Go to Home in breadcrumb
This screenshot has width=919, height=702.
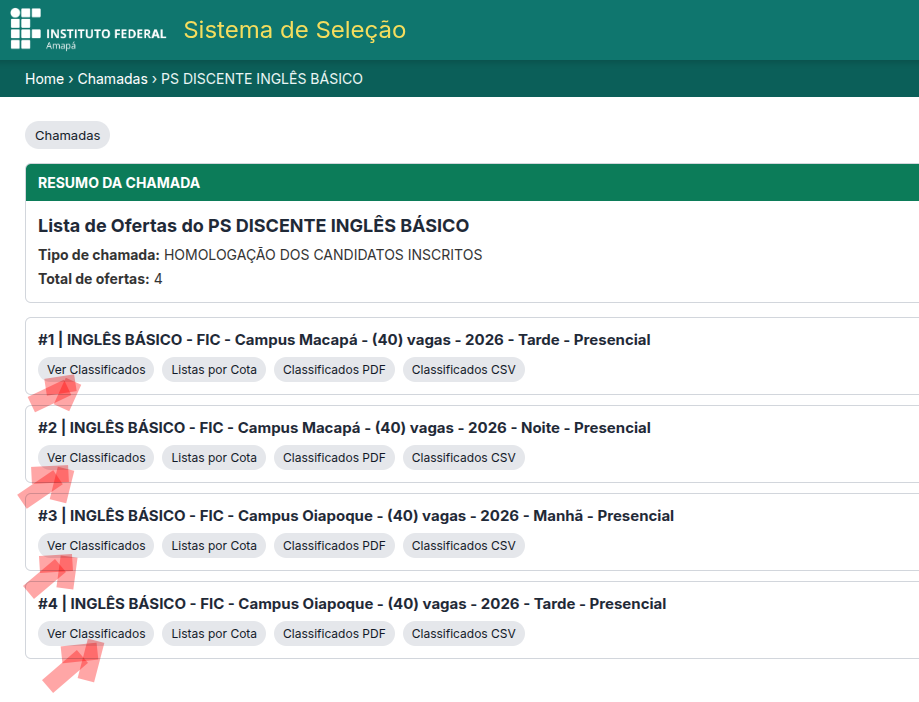click(44, 79)
